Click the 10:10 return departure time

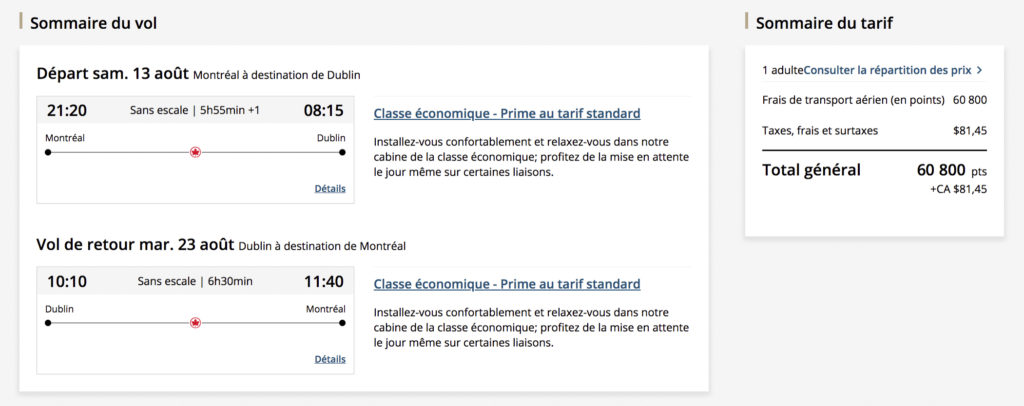(x=66, y=281)
